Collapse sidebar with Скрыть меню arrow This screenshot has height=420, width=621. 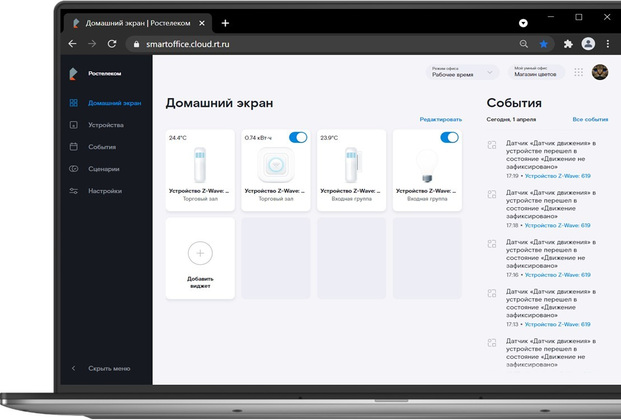coord(73,369)
